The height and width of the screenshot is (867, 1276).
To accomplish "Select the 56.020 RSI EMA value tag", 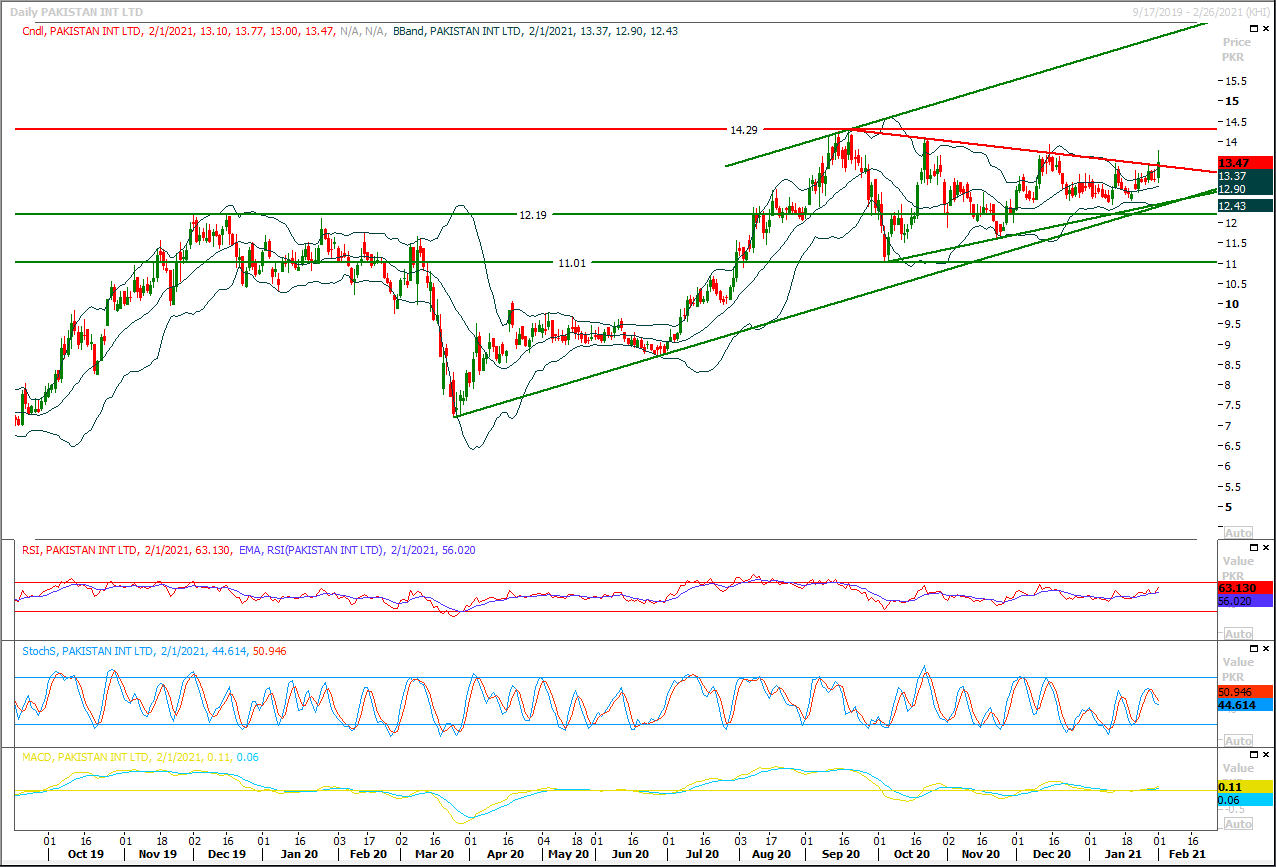I will [1245, 601].
